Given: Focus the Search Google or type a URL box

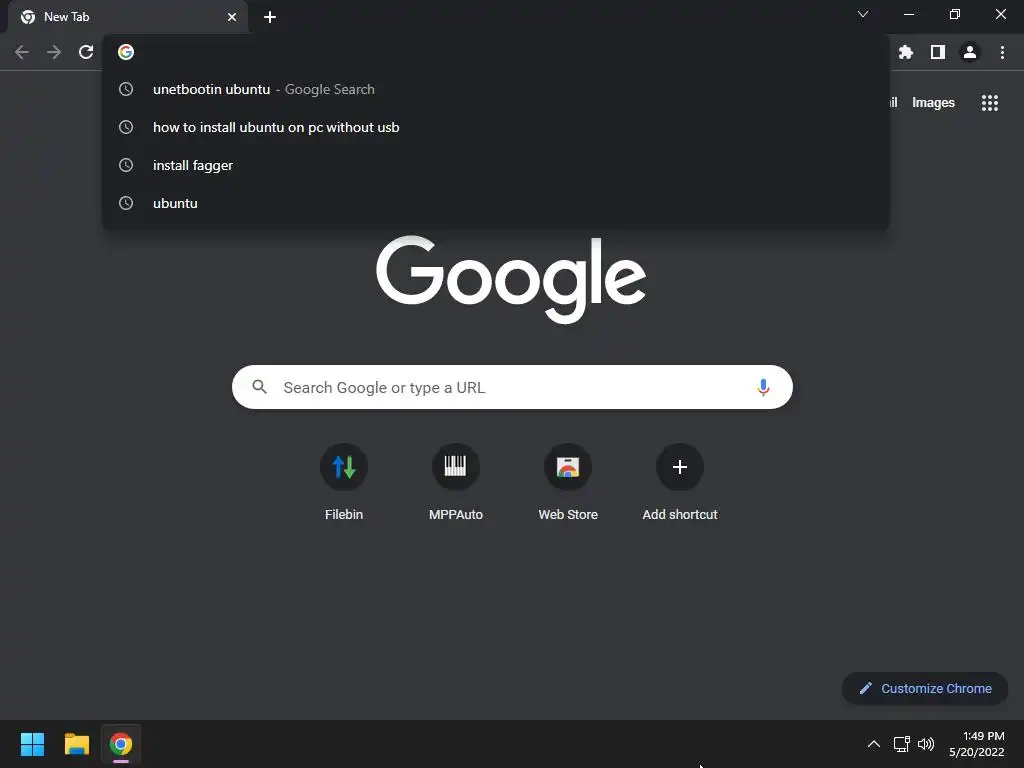Looking at the screenshot, I should (x=512, y=387).
